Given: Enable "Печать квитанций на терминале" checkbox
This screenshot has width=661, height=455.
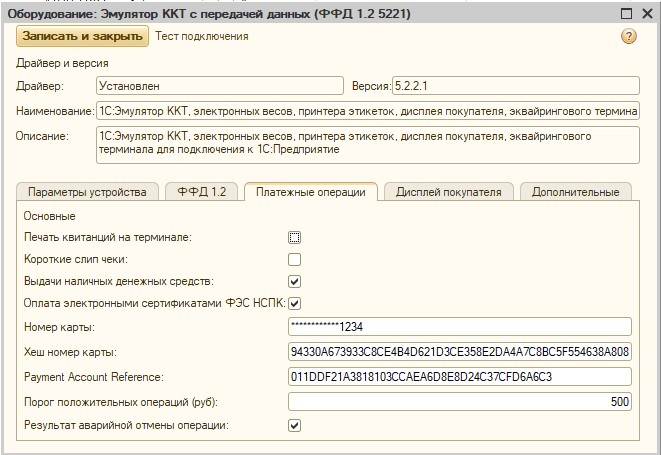Looking at the screenshot, I should [x=295, y=237].
